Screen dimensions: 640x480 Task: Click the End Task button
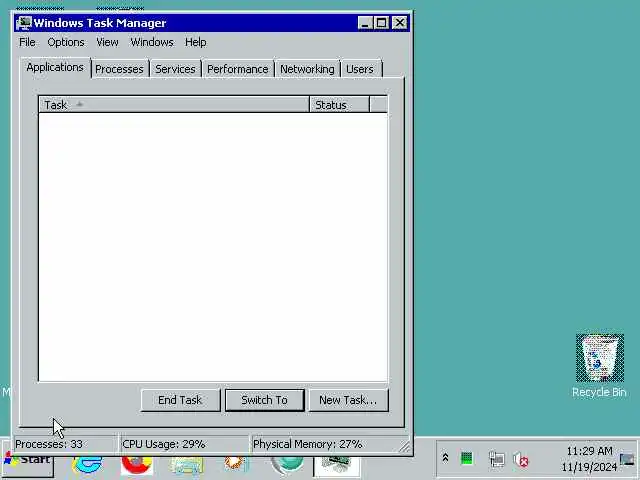click(x=180, y=400)
